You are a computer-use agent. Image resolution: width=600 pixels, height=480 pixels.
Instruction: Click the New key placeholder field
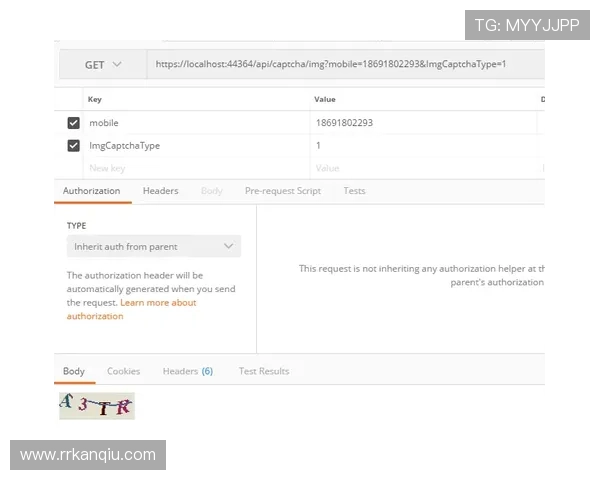click(107, 168)
